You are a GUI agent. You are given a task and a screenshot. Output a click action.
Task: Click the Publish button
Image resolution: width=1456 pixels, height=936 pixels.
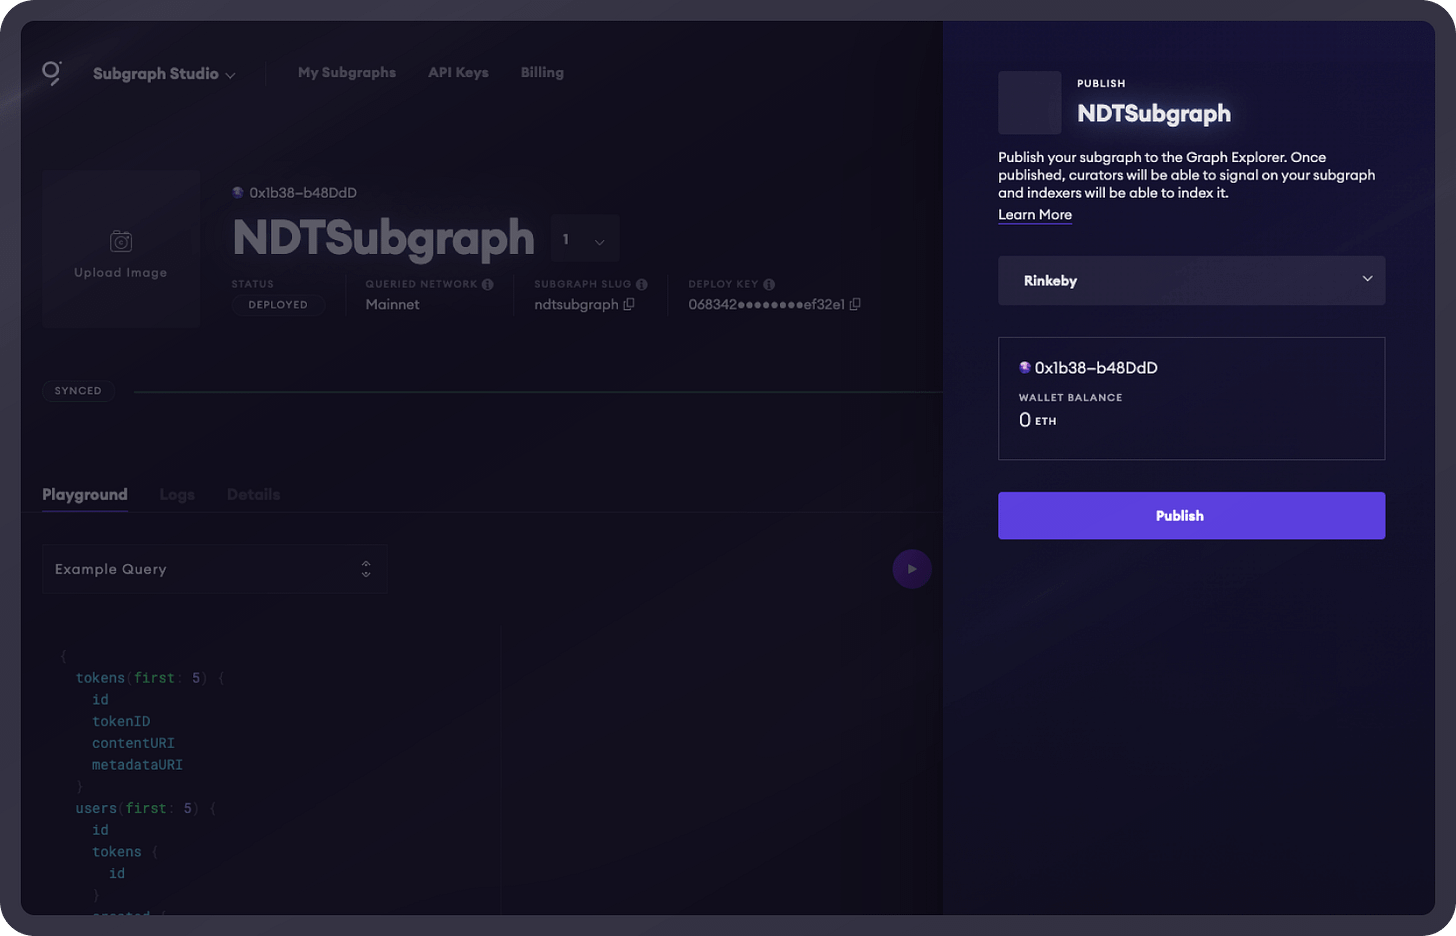coord(1191,516)
